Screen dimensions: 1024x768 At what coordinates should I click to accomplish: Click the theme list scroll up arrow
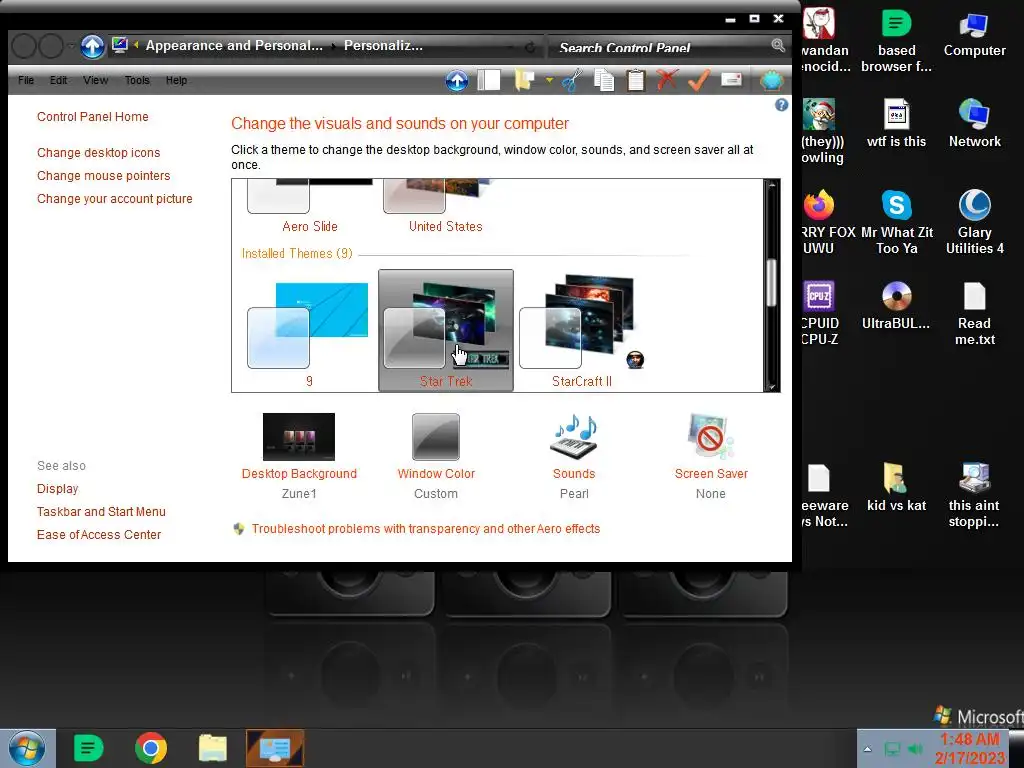point(771,185)
